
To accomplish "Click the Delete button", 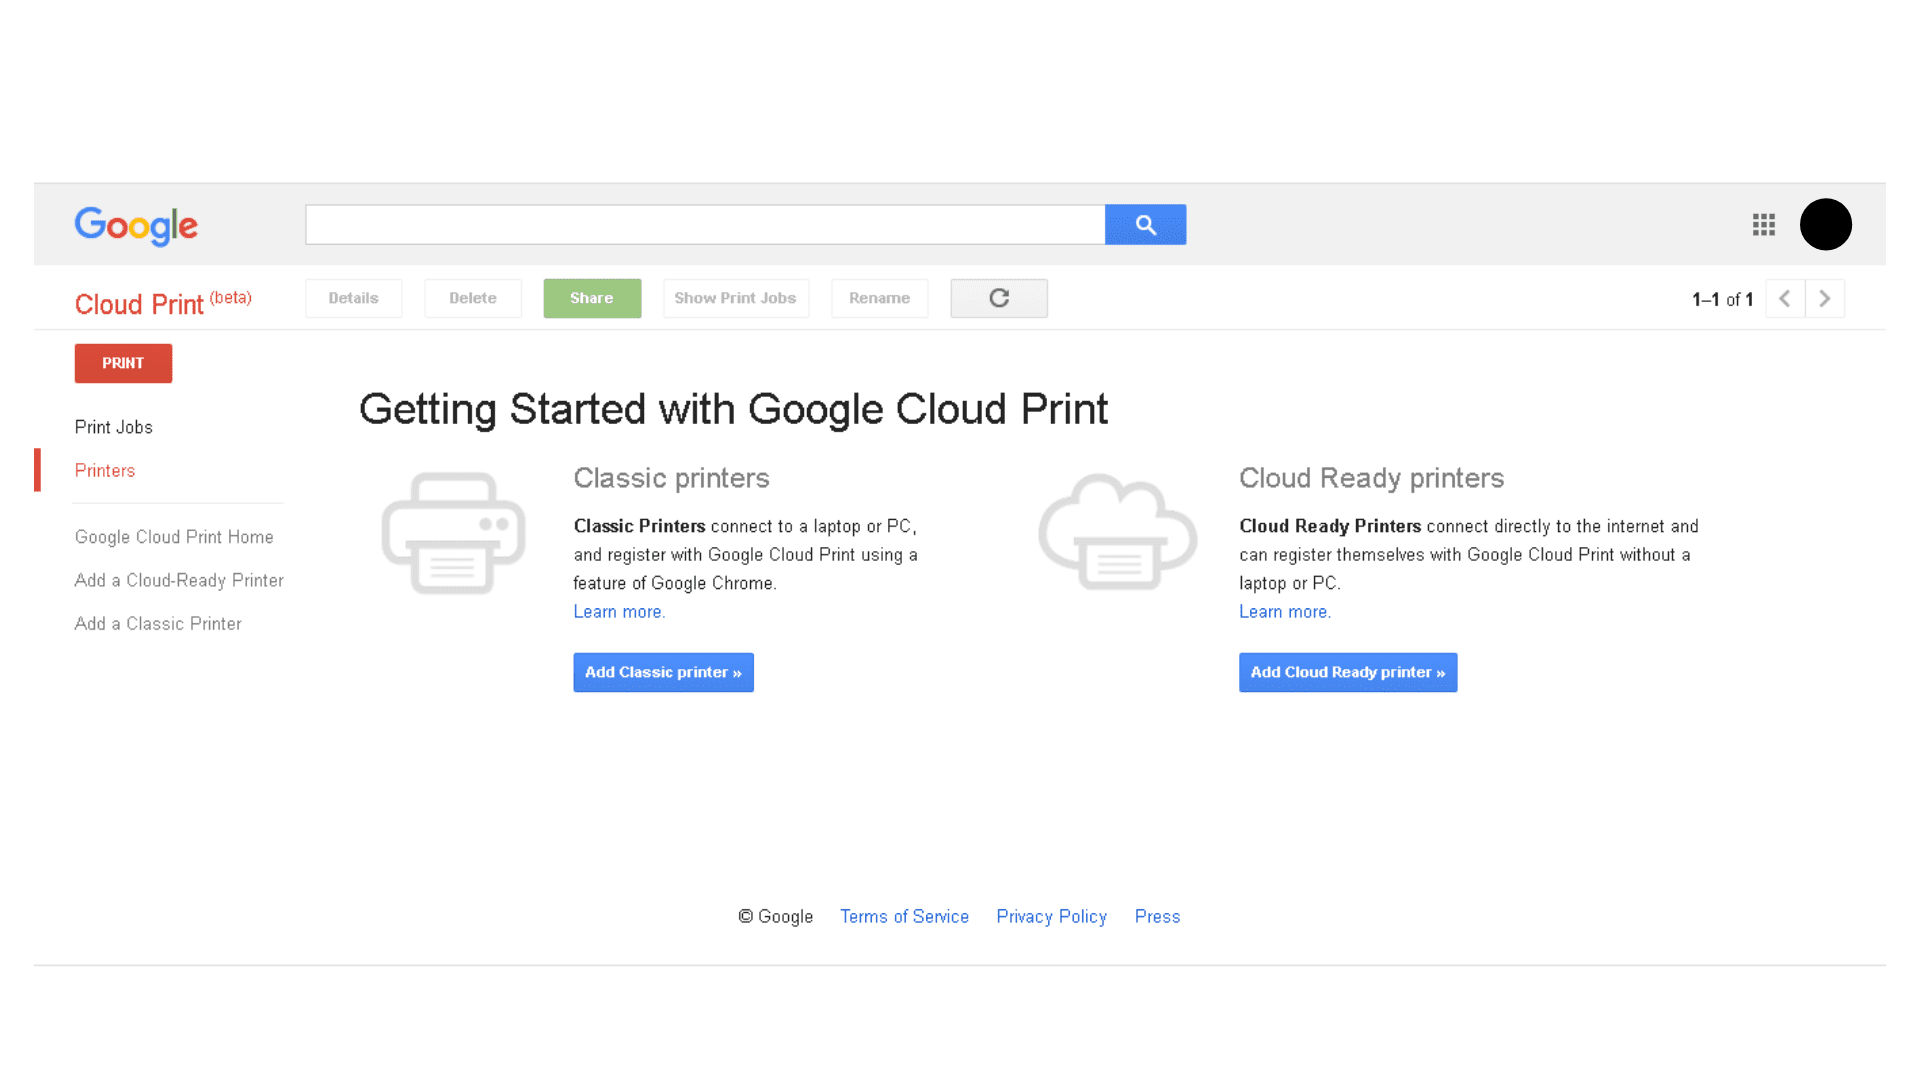I will click(473, 298).
